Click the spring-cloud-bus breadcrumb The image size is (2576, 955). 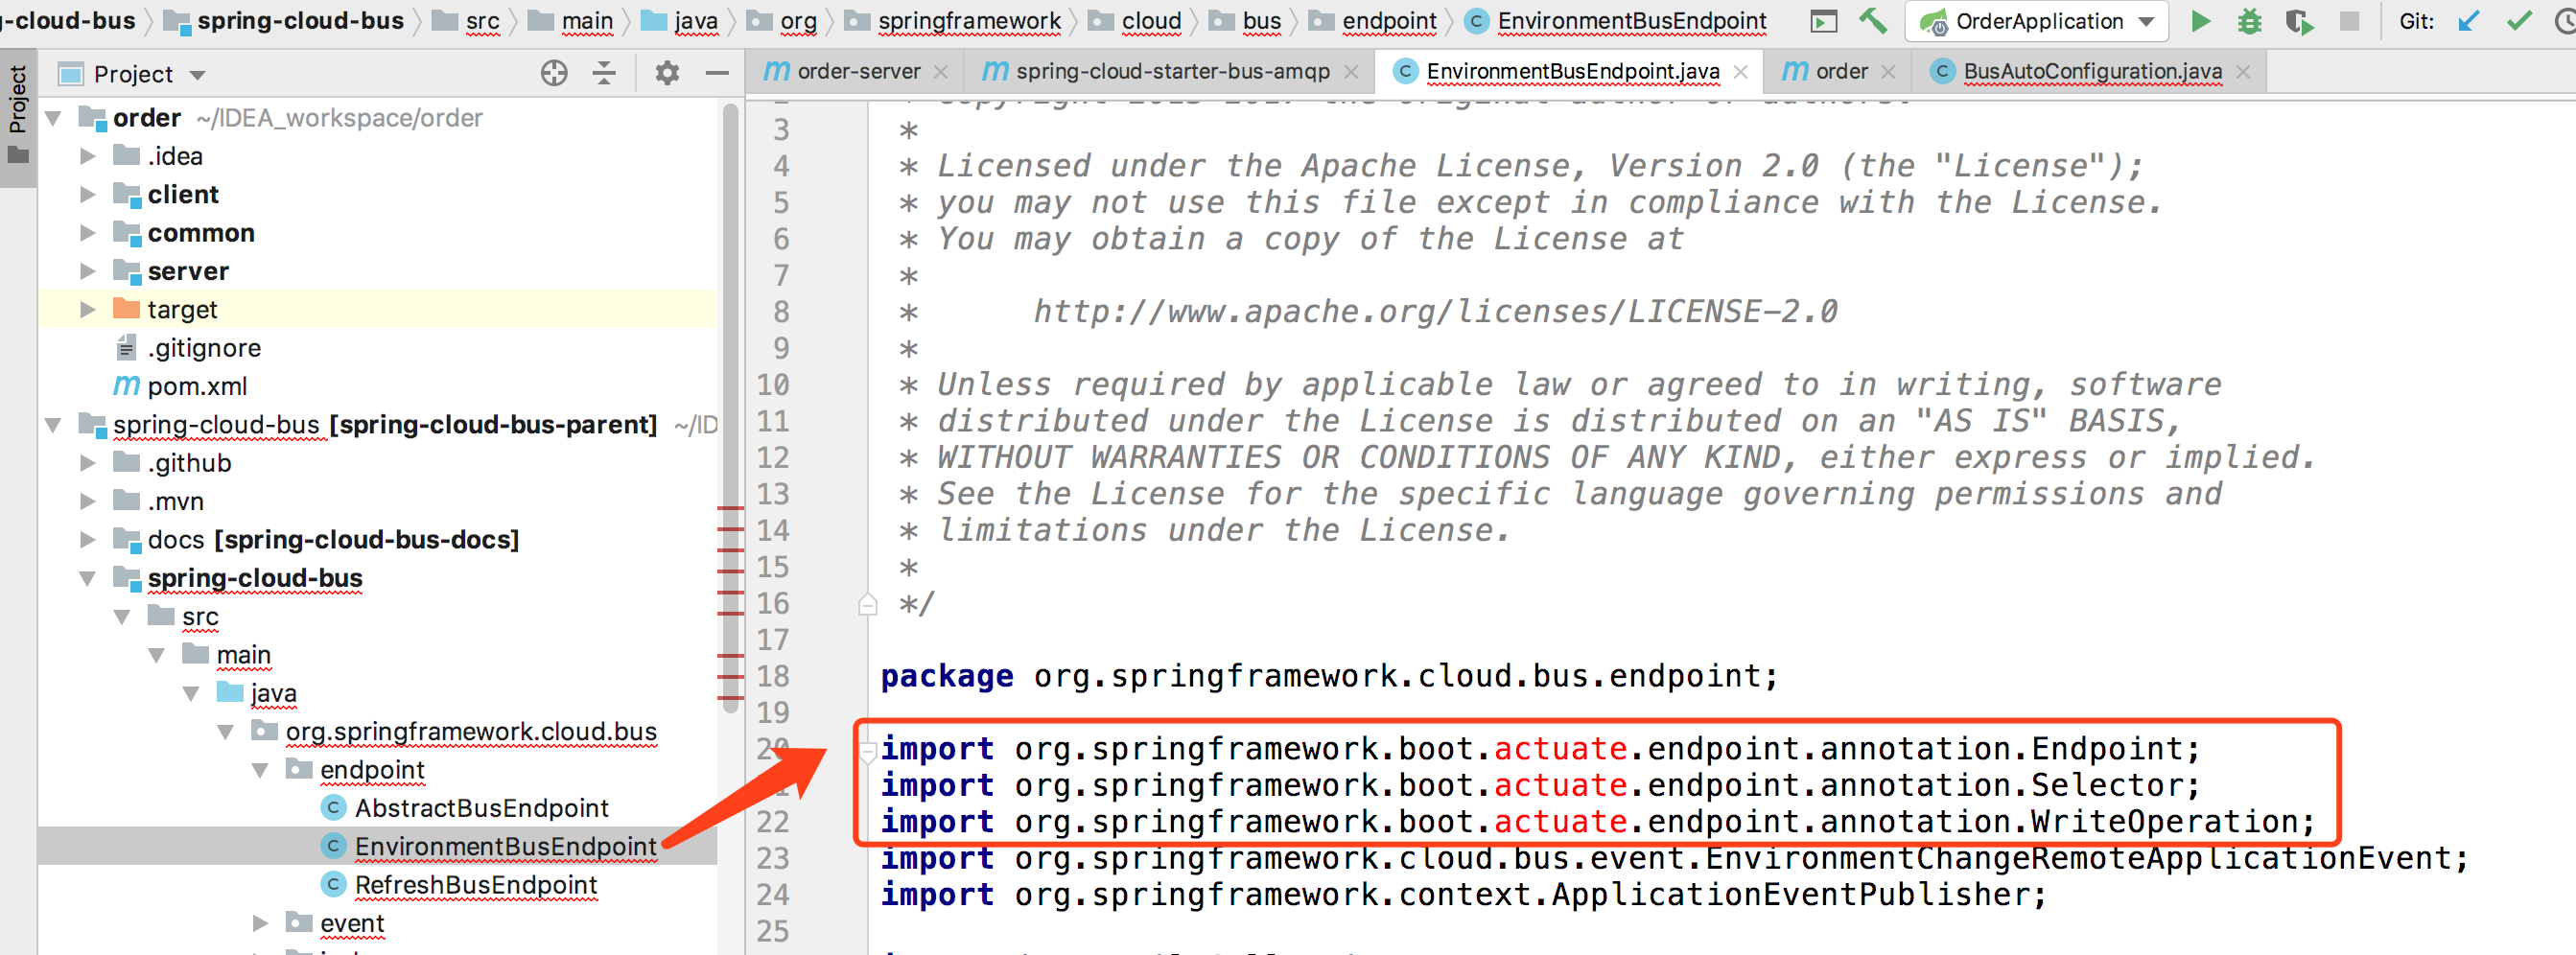[x=300, y=21]
